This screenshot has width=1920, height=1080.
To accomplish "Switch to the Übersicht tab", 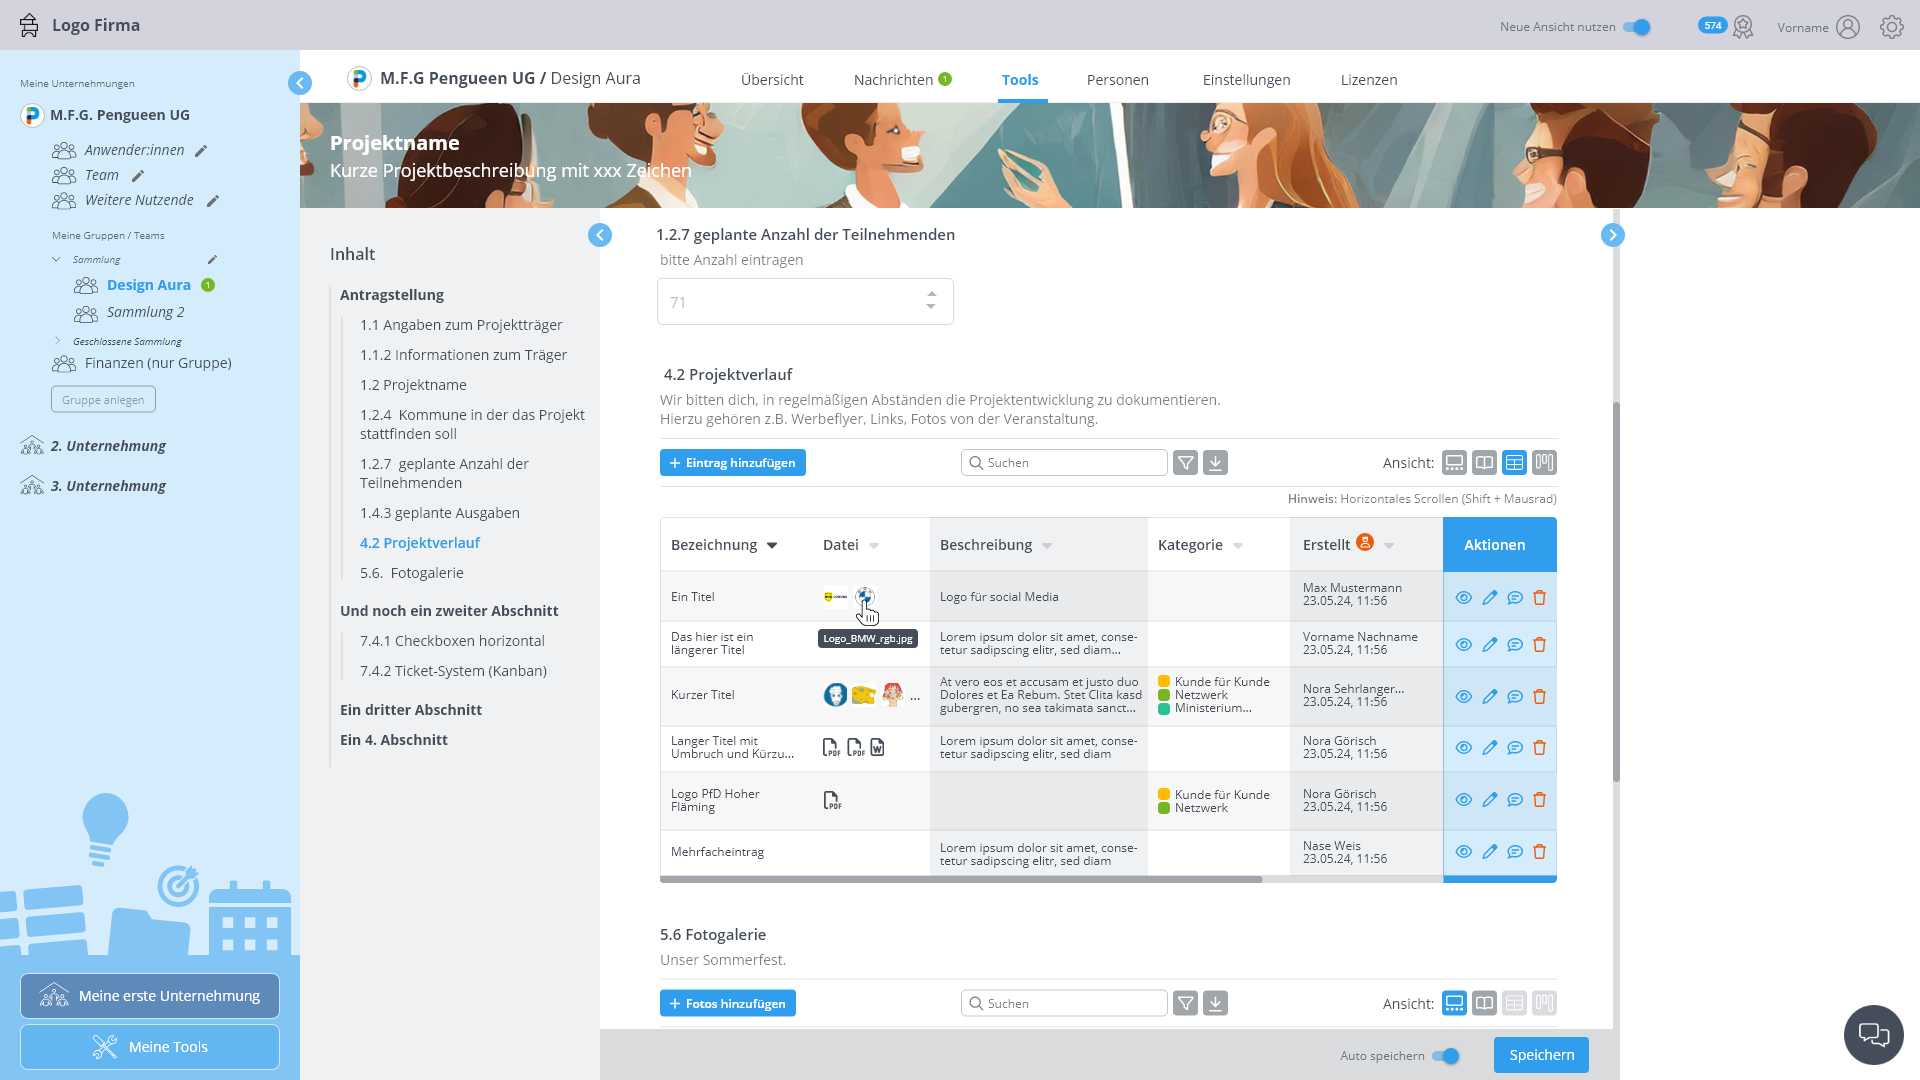I will 772,80.
